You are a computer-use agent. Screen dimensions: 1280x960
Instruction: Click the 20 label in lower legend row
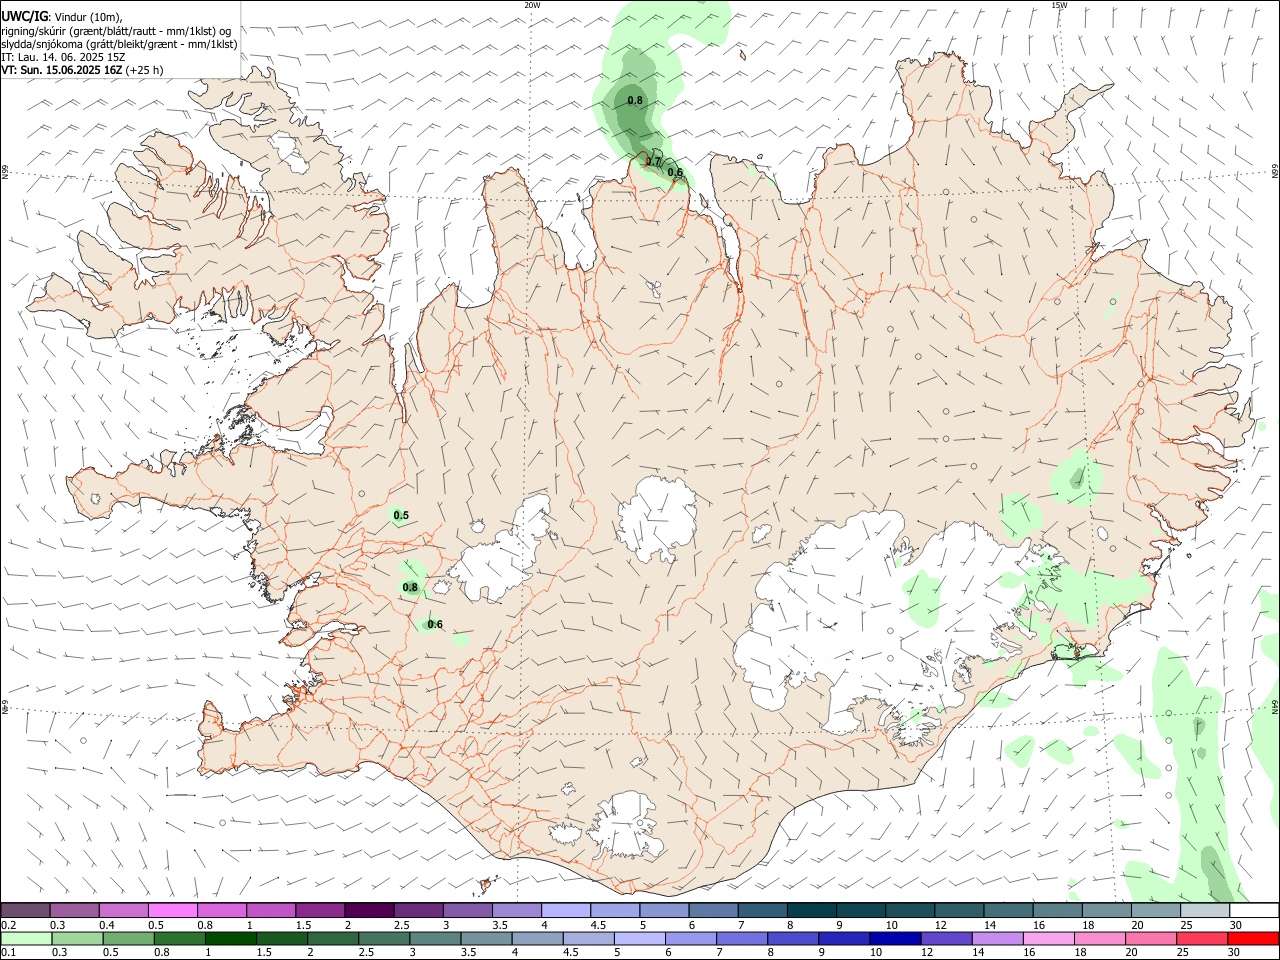click(1130, 953)
